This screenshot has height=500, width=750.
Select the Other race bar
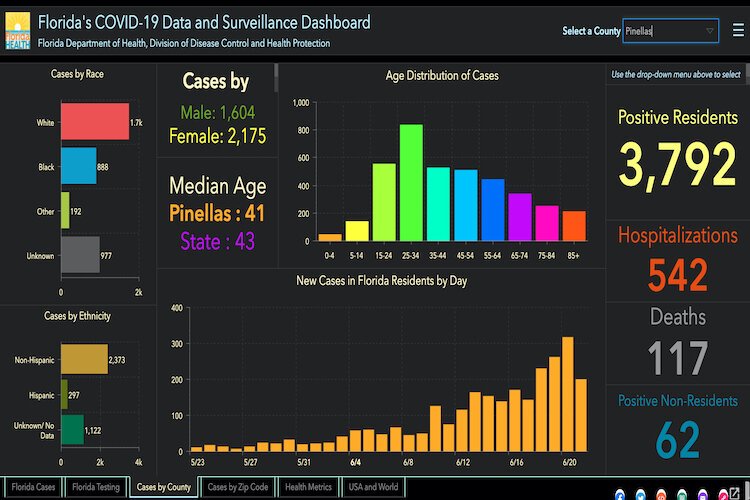(x=65, y=211)
